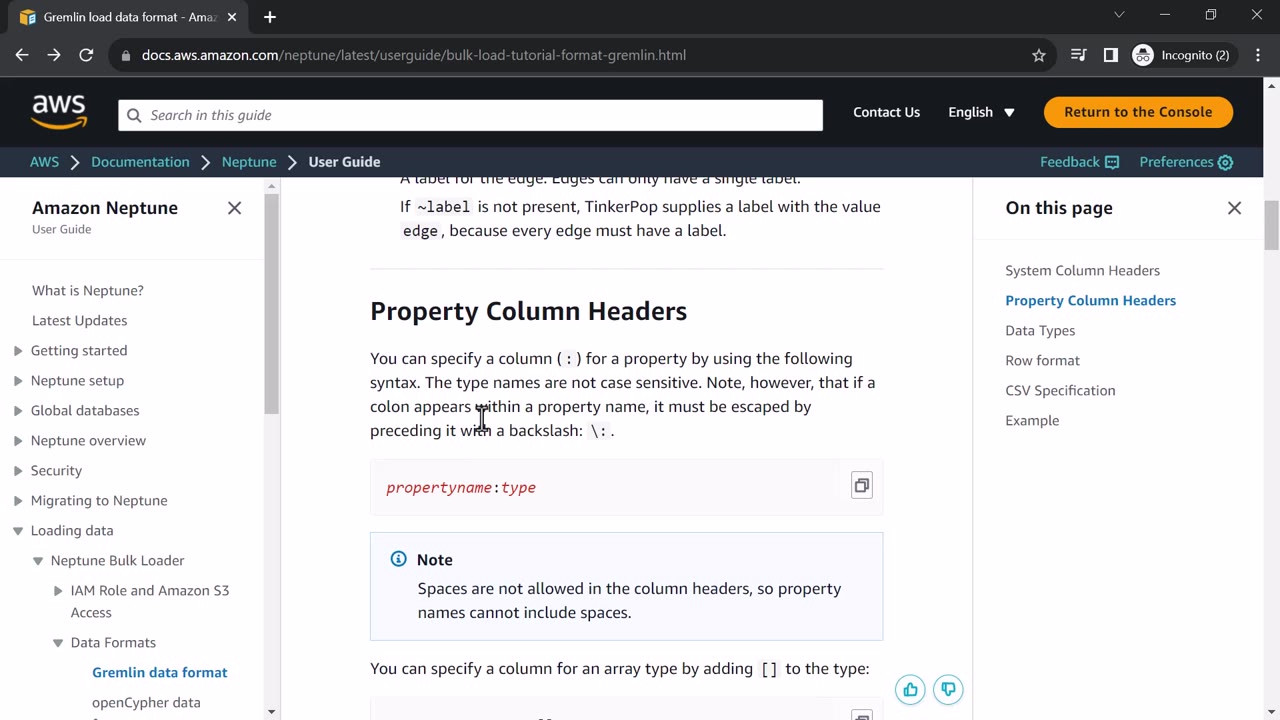Image resolution: width=1280 pixels, height=720 pixels.
Task: Select Gremlin data format in sidebar
Action: (x=160, y=672)
